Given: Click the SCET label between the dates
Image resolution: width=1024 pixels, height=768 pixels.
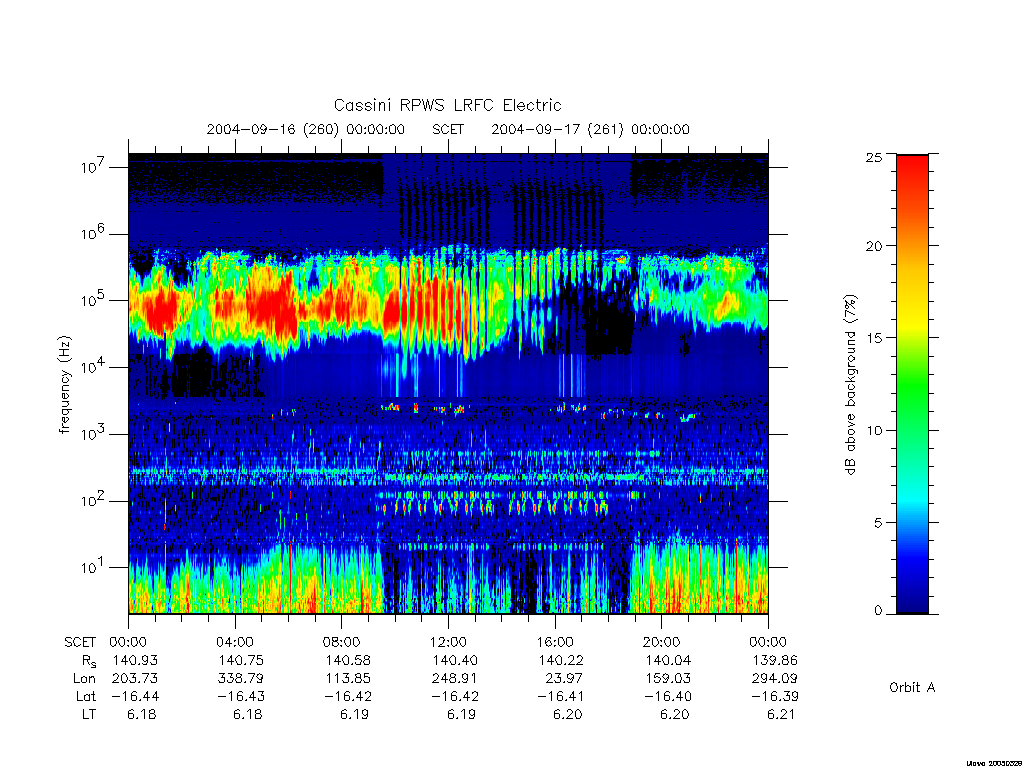Looking at the screenshot, I should [448, 129].
